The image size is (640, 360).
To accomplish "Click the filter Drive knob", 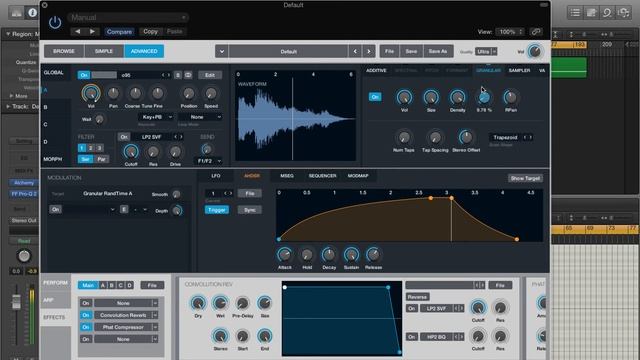I will (x=175, y=152).
